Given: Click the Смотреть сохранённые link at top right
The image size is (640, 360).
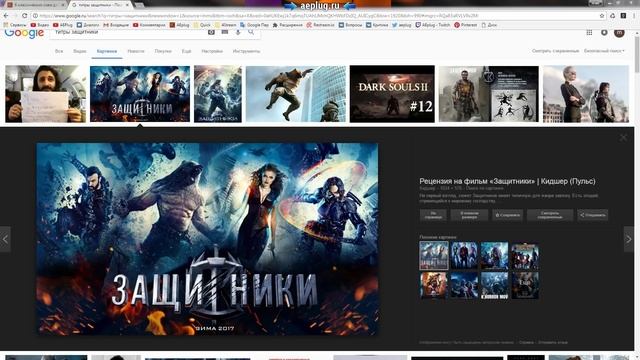Looking at the screenshot, I should point(556,51).
